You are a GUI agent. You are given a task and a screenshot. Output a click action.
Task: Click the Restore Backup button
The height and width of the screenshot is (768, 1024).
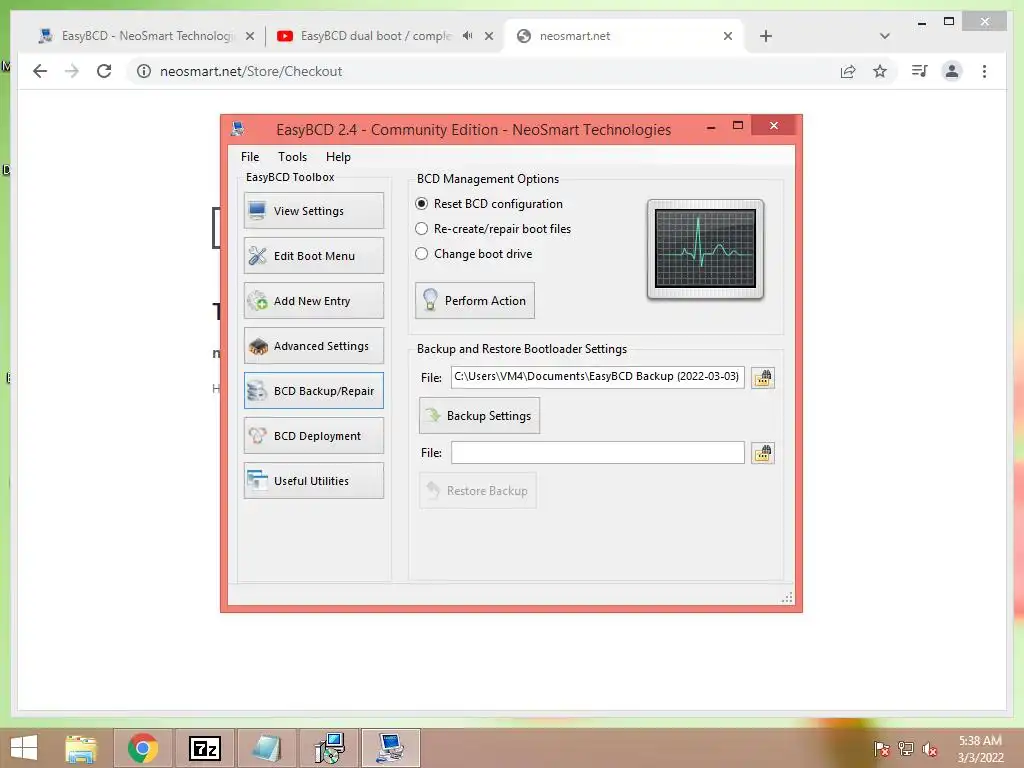pos(477,490)
